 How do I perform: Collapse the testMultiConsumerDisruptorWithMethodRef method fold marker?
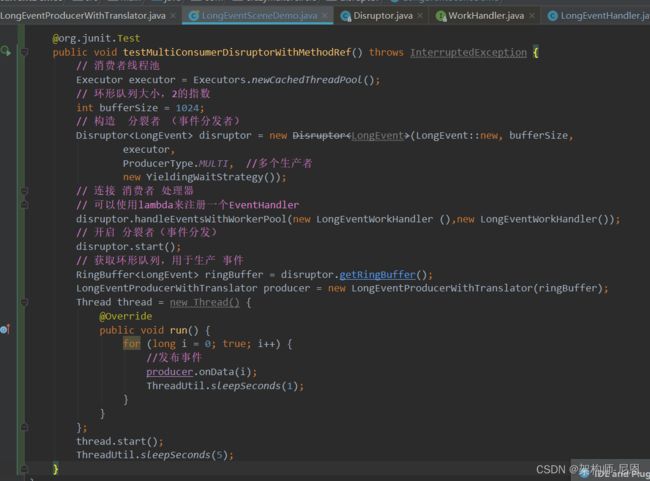tap(24, 52)
